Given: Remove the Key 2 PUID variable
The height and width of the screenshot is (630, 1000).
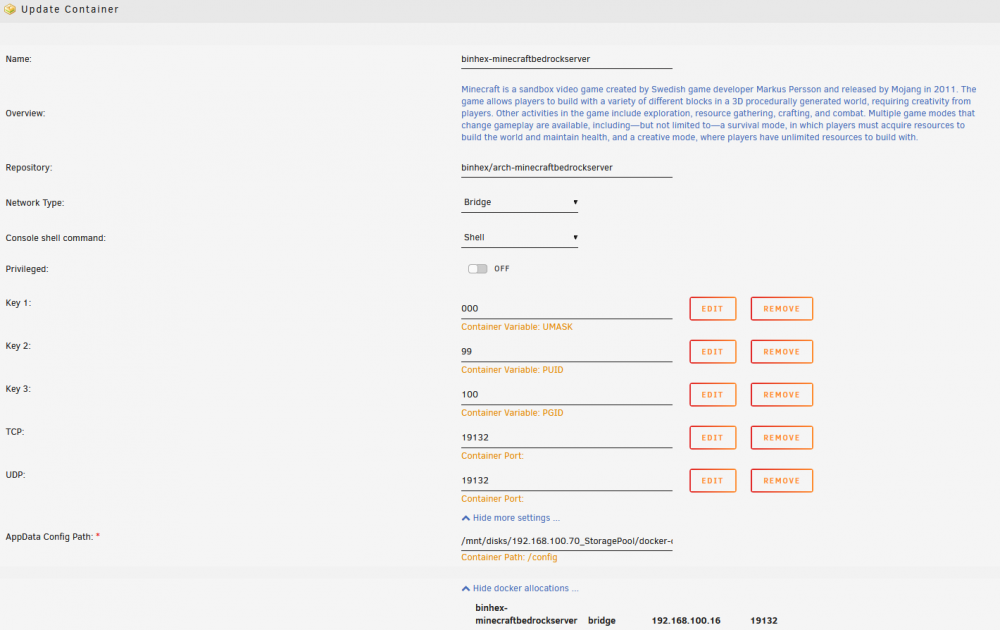Looking at the screenshot, I should point(781,351).
